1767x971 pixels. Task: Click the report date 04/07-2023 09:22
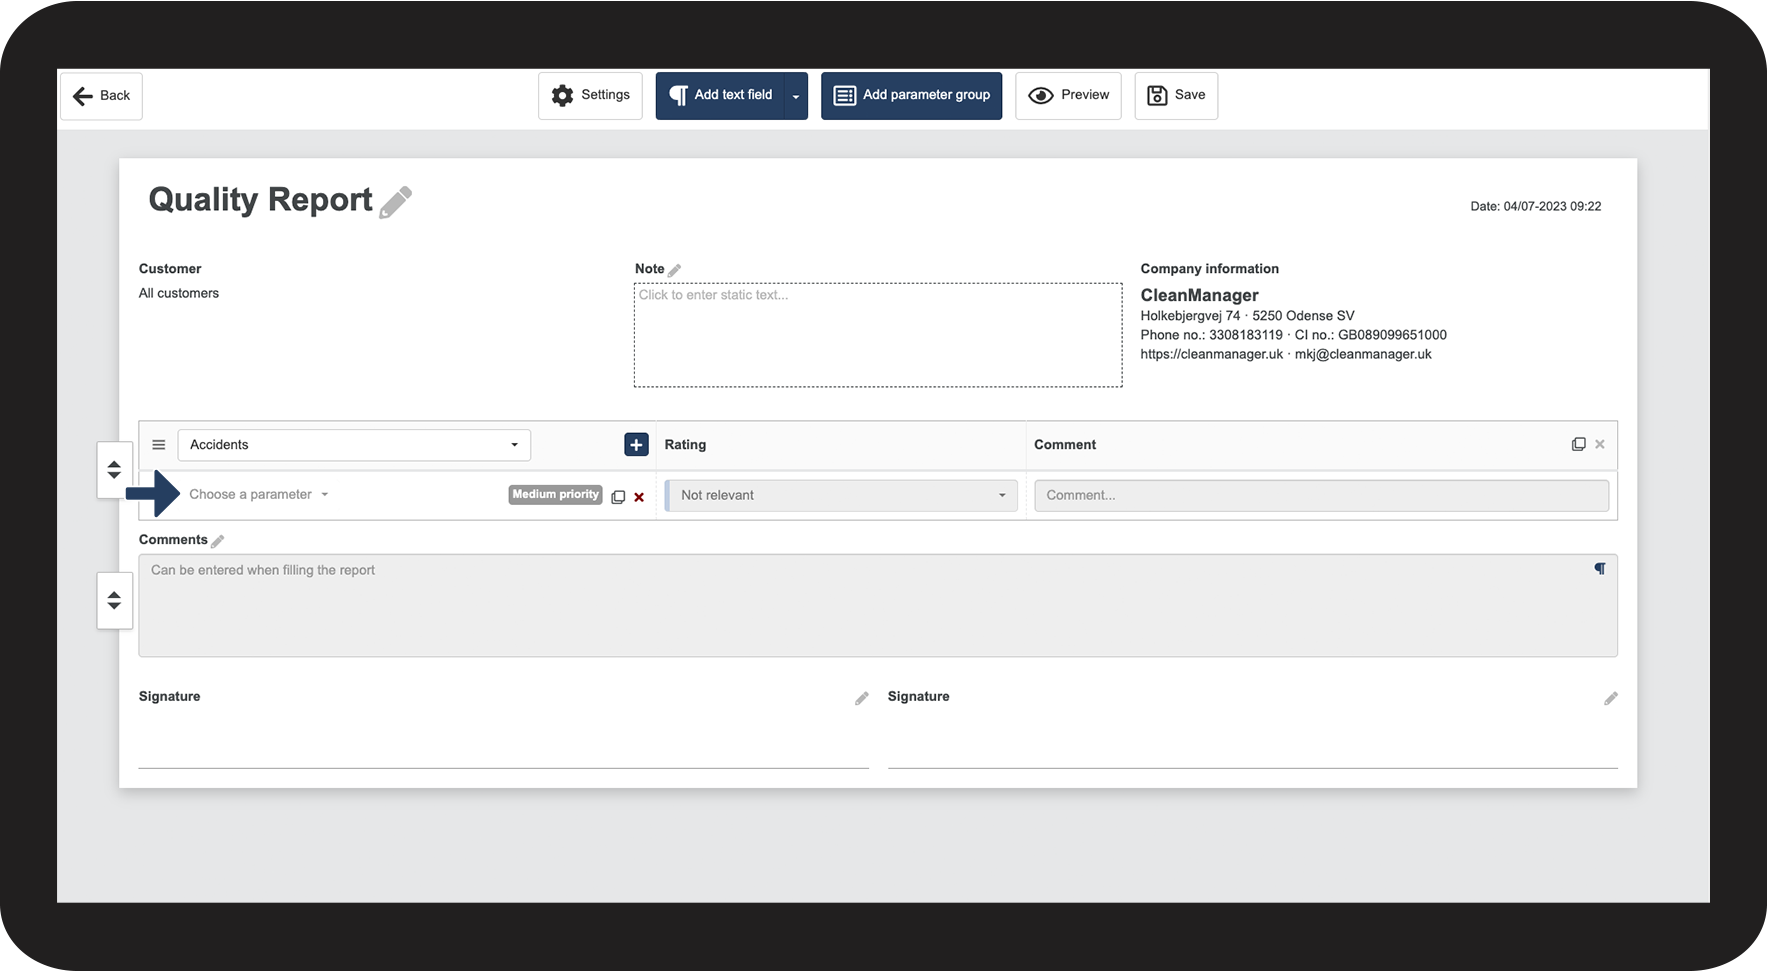1535,206
